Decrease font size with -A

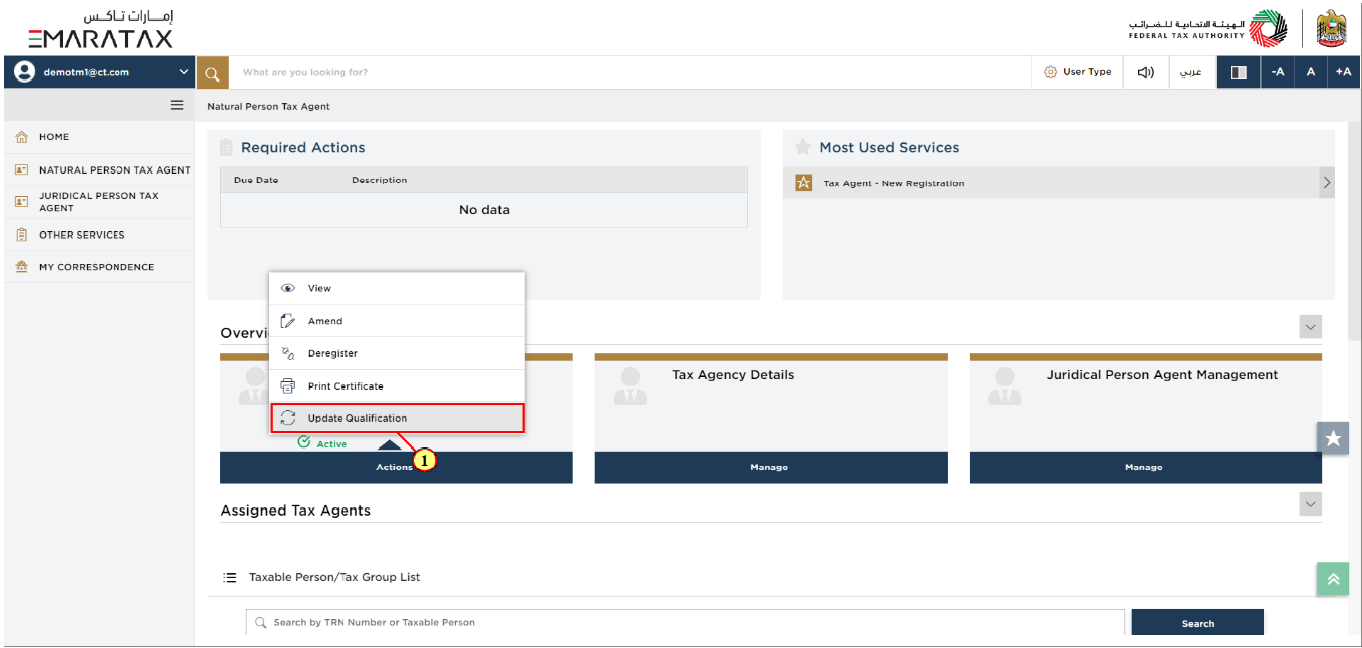tap(1277, 72)
